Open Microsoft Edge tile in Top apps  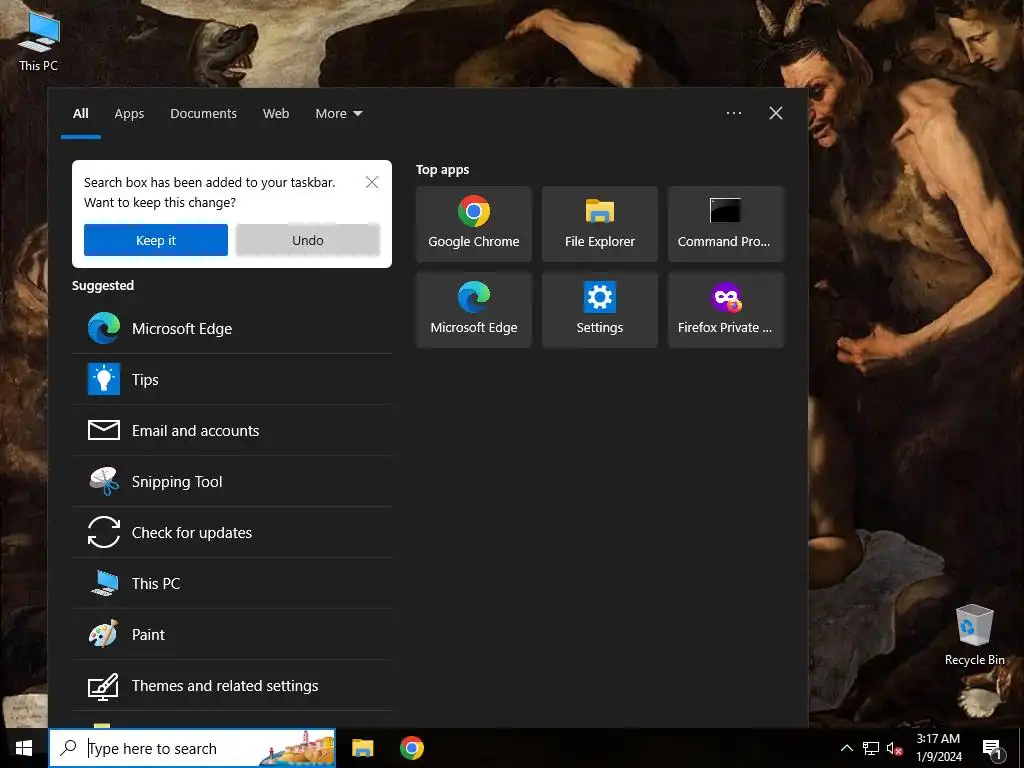tap(473, 310)
